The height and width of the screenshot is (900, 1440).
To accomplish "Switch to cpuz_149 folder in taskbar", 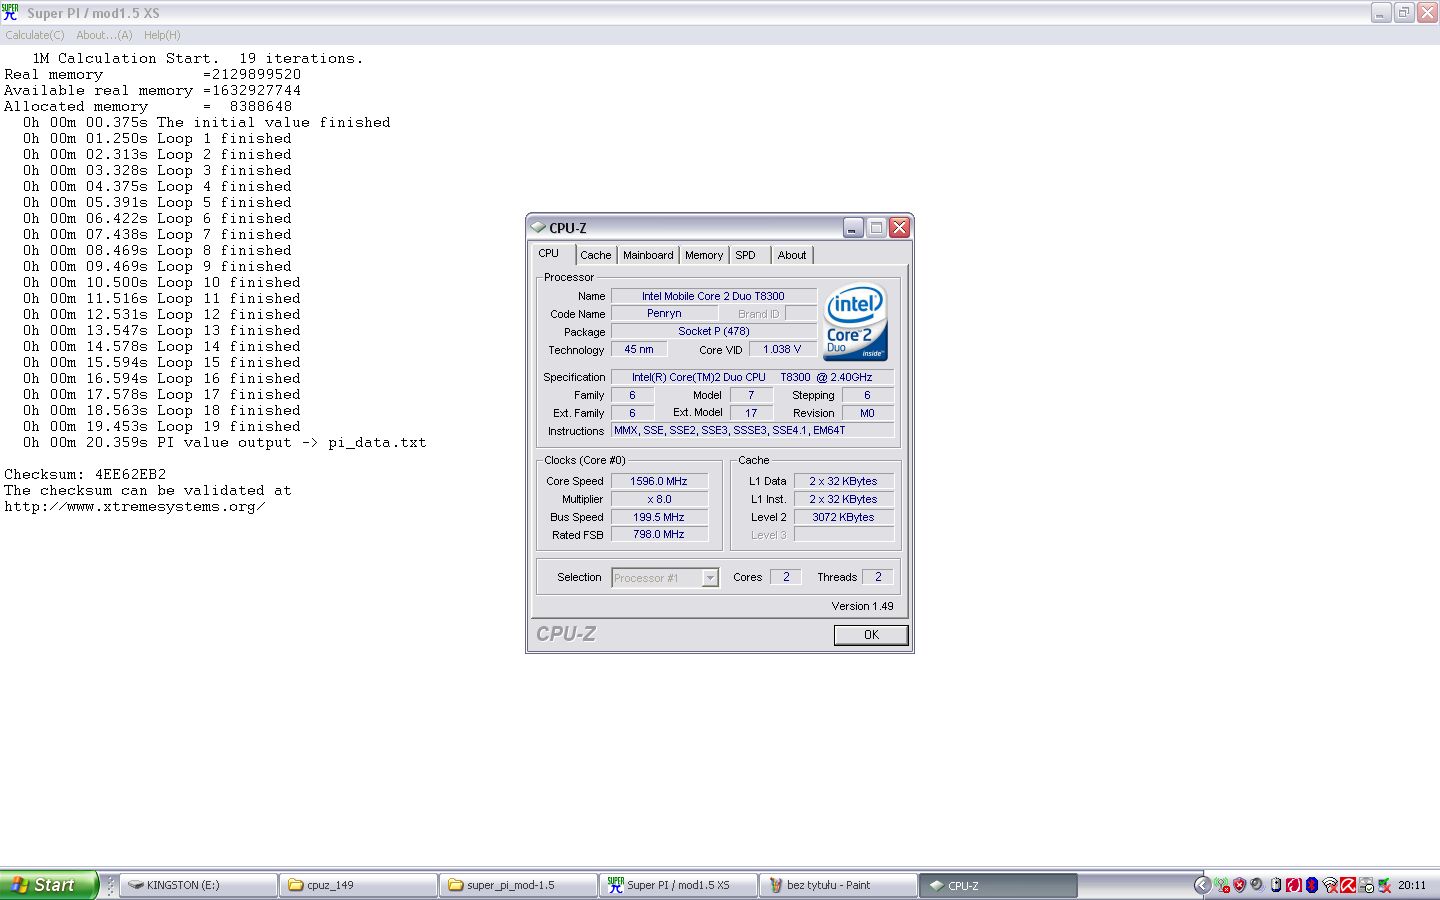I will (359, 885).
